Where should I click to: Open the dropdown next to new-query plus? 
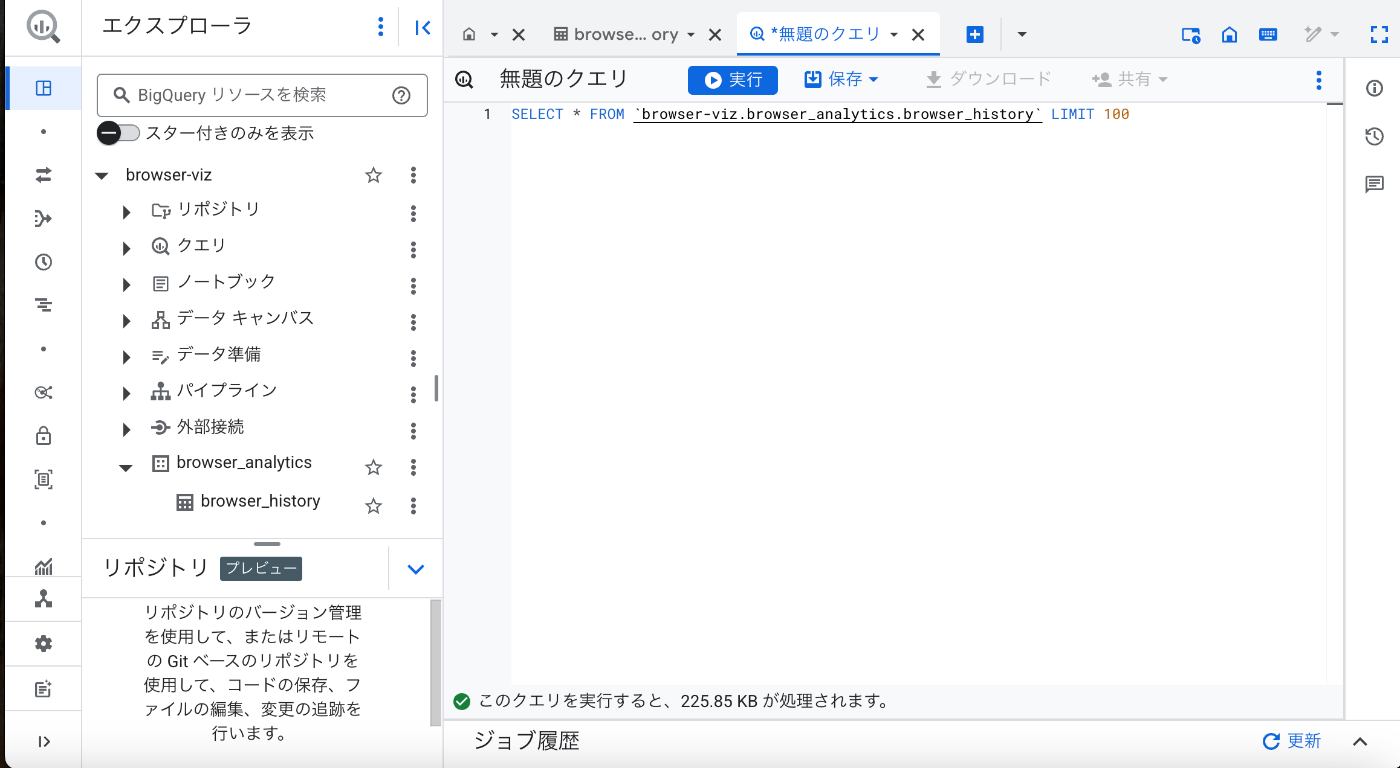point(1021,34)
